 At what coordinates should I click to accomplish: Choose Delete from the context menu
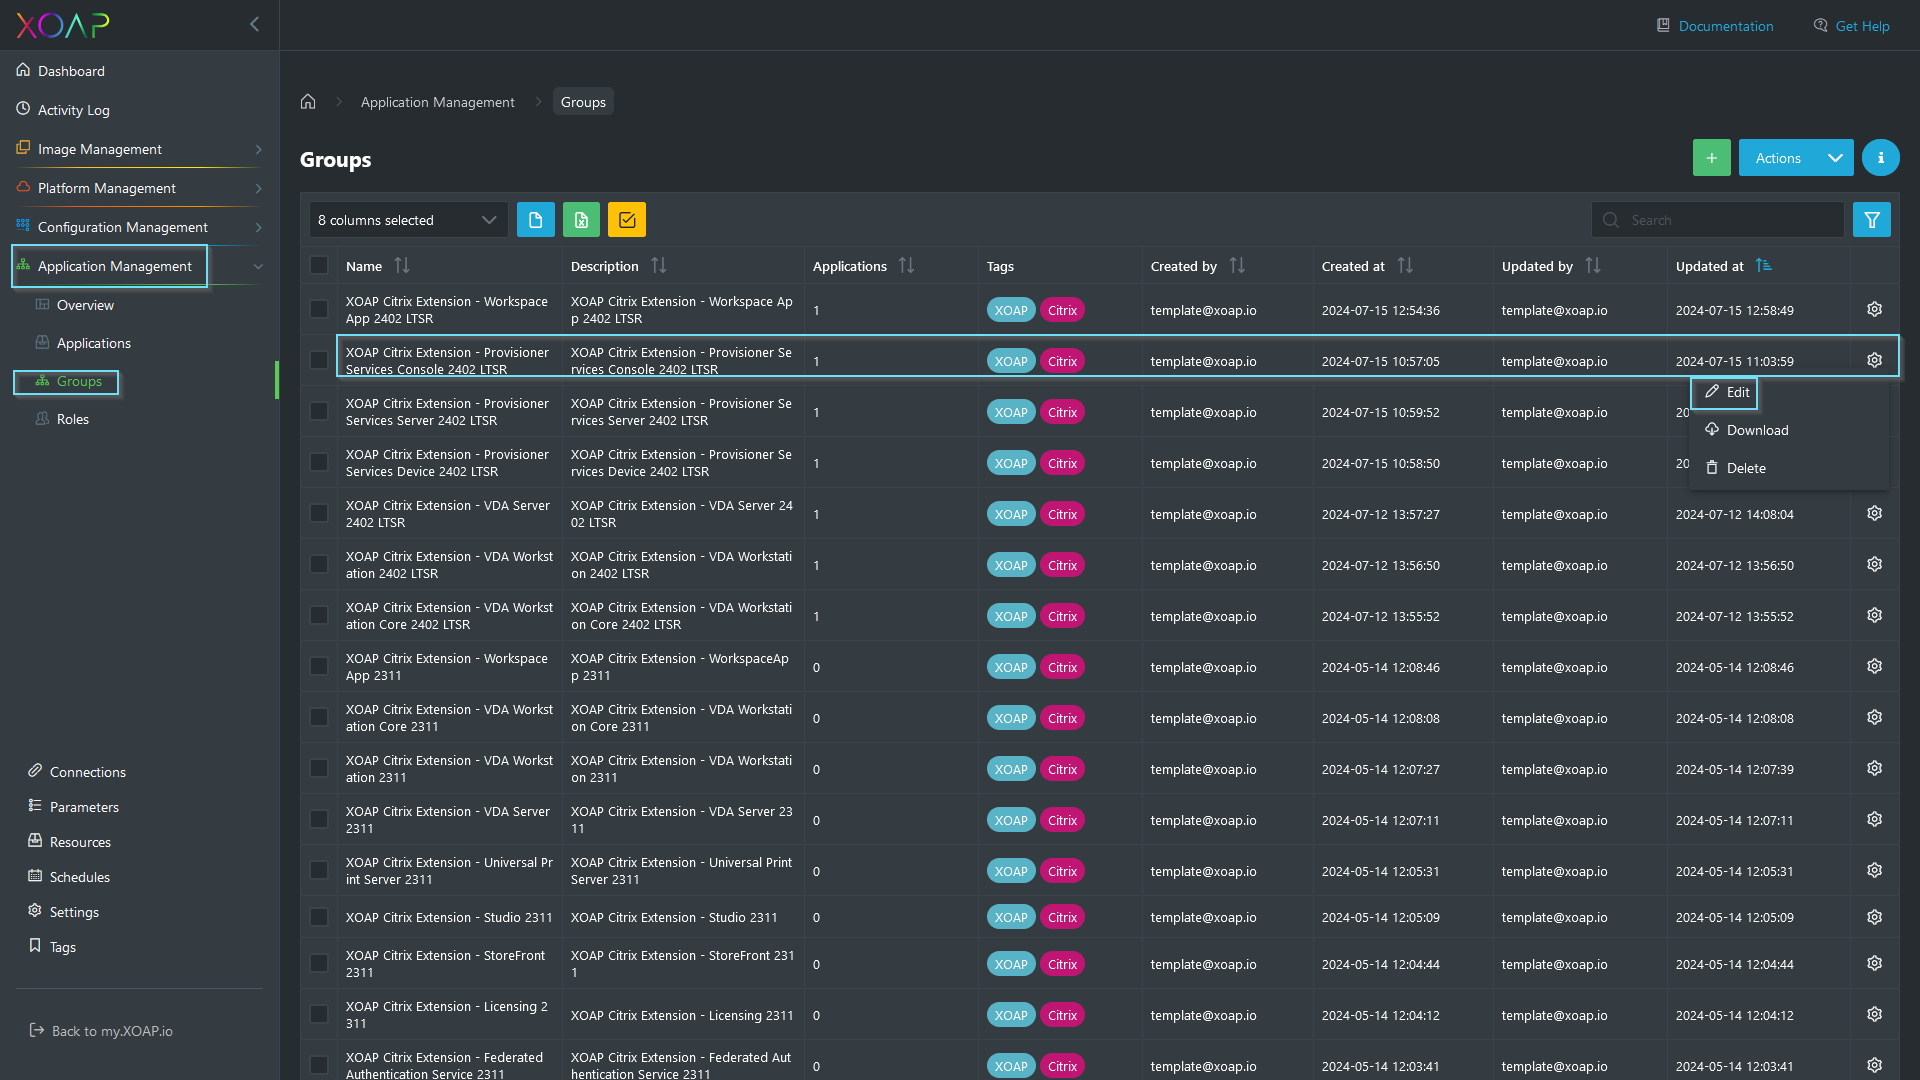[1735, 469]
